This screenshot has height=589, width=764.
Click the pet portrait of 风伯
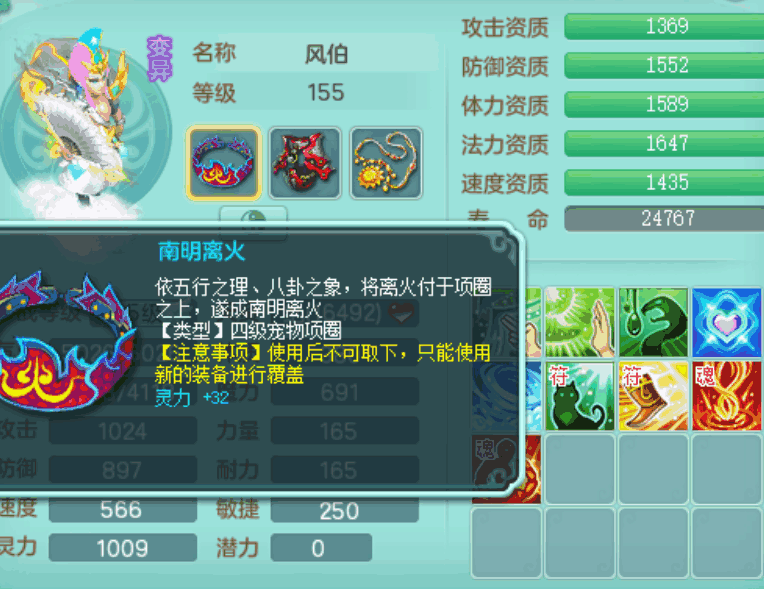(x=78, y=122)
